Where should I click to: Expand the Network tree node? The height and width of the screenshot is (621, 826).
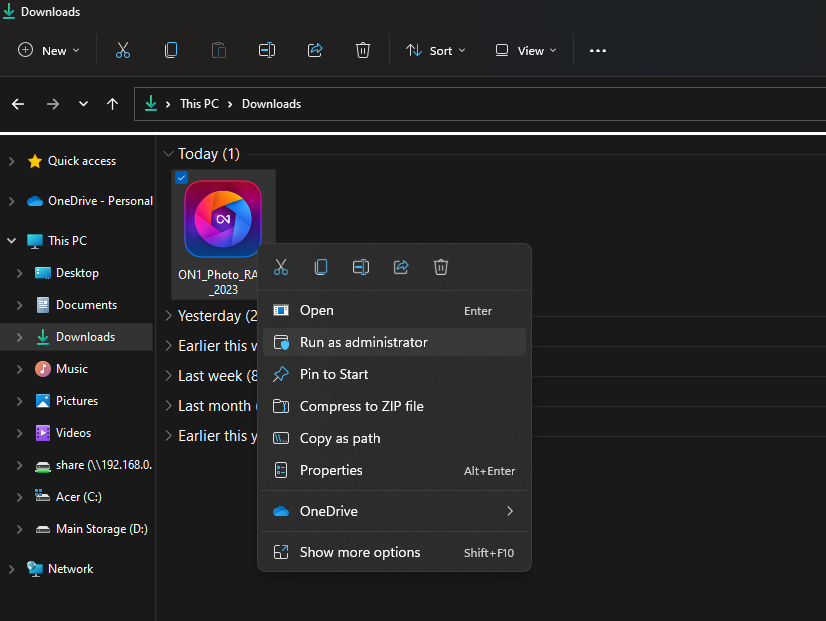coord(12,569)
